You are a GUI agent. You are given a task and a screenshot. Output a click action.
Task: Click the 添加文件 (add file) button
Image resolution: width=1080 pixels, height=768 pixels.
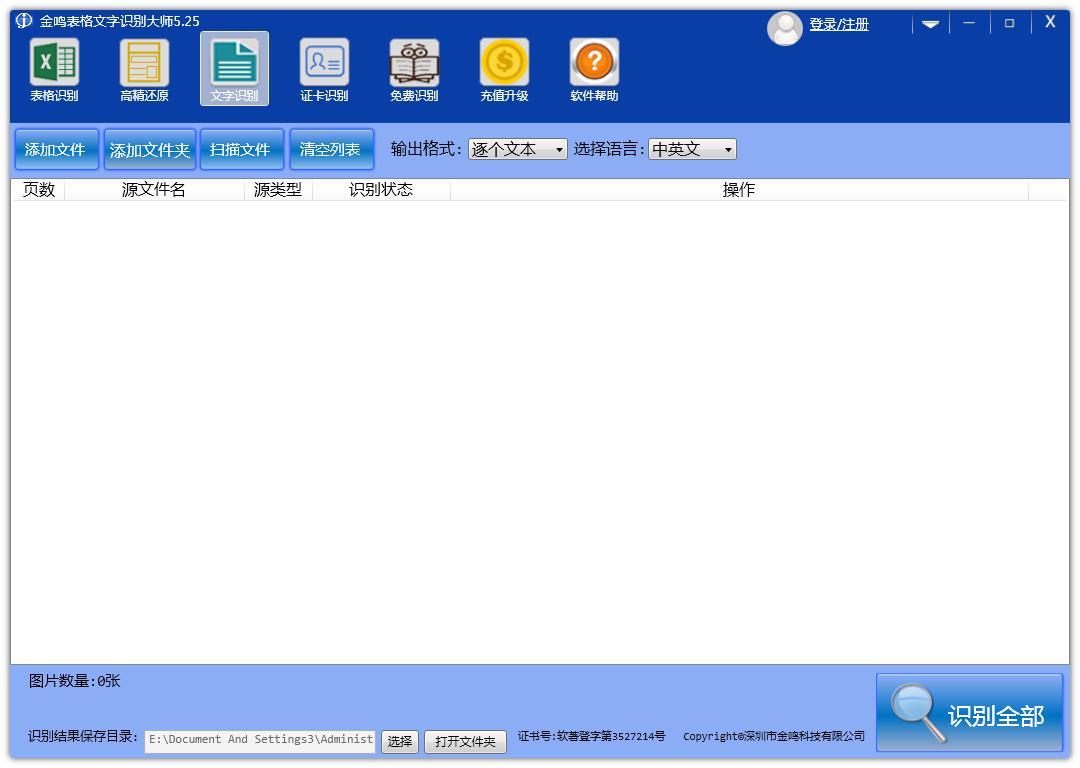[x=56, y=148]
